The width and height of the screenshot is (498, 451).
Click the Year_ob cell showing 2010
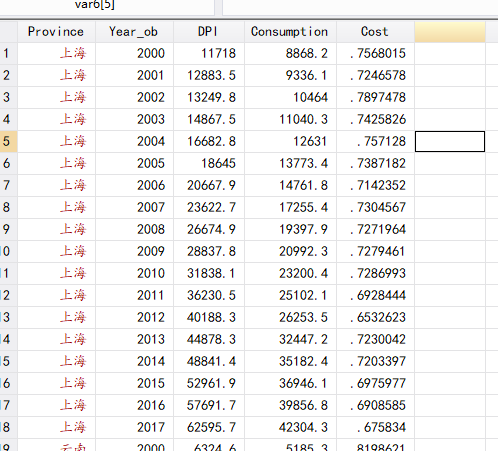pos(134,273)
